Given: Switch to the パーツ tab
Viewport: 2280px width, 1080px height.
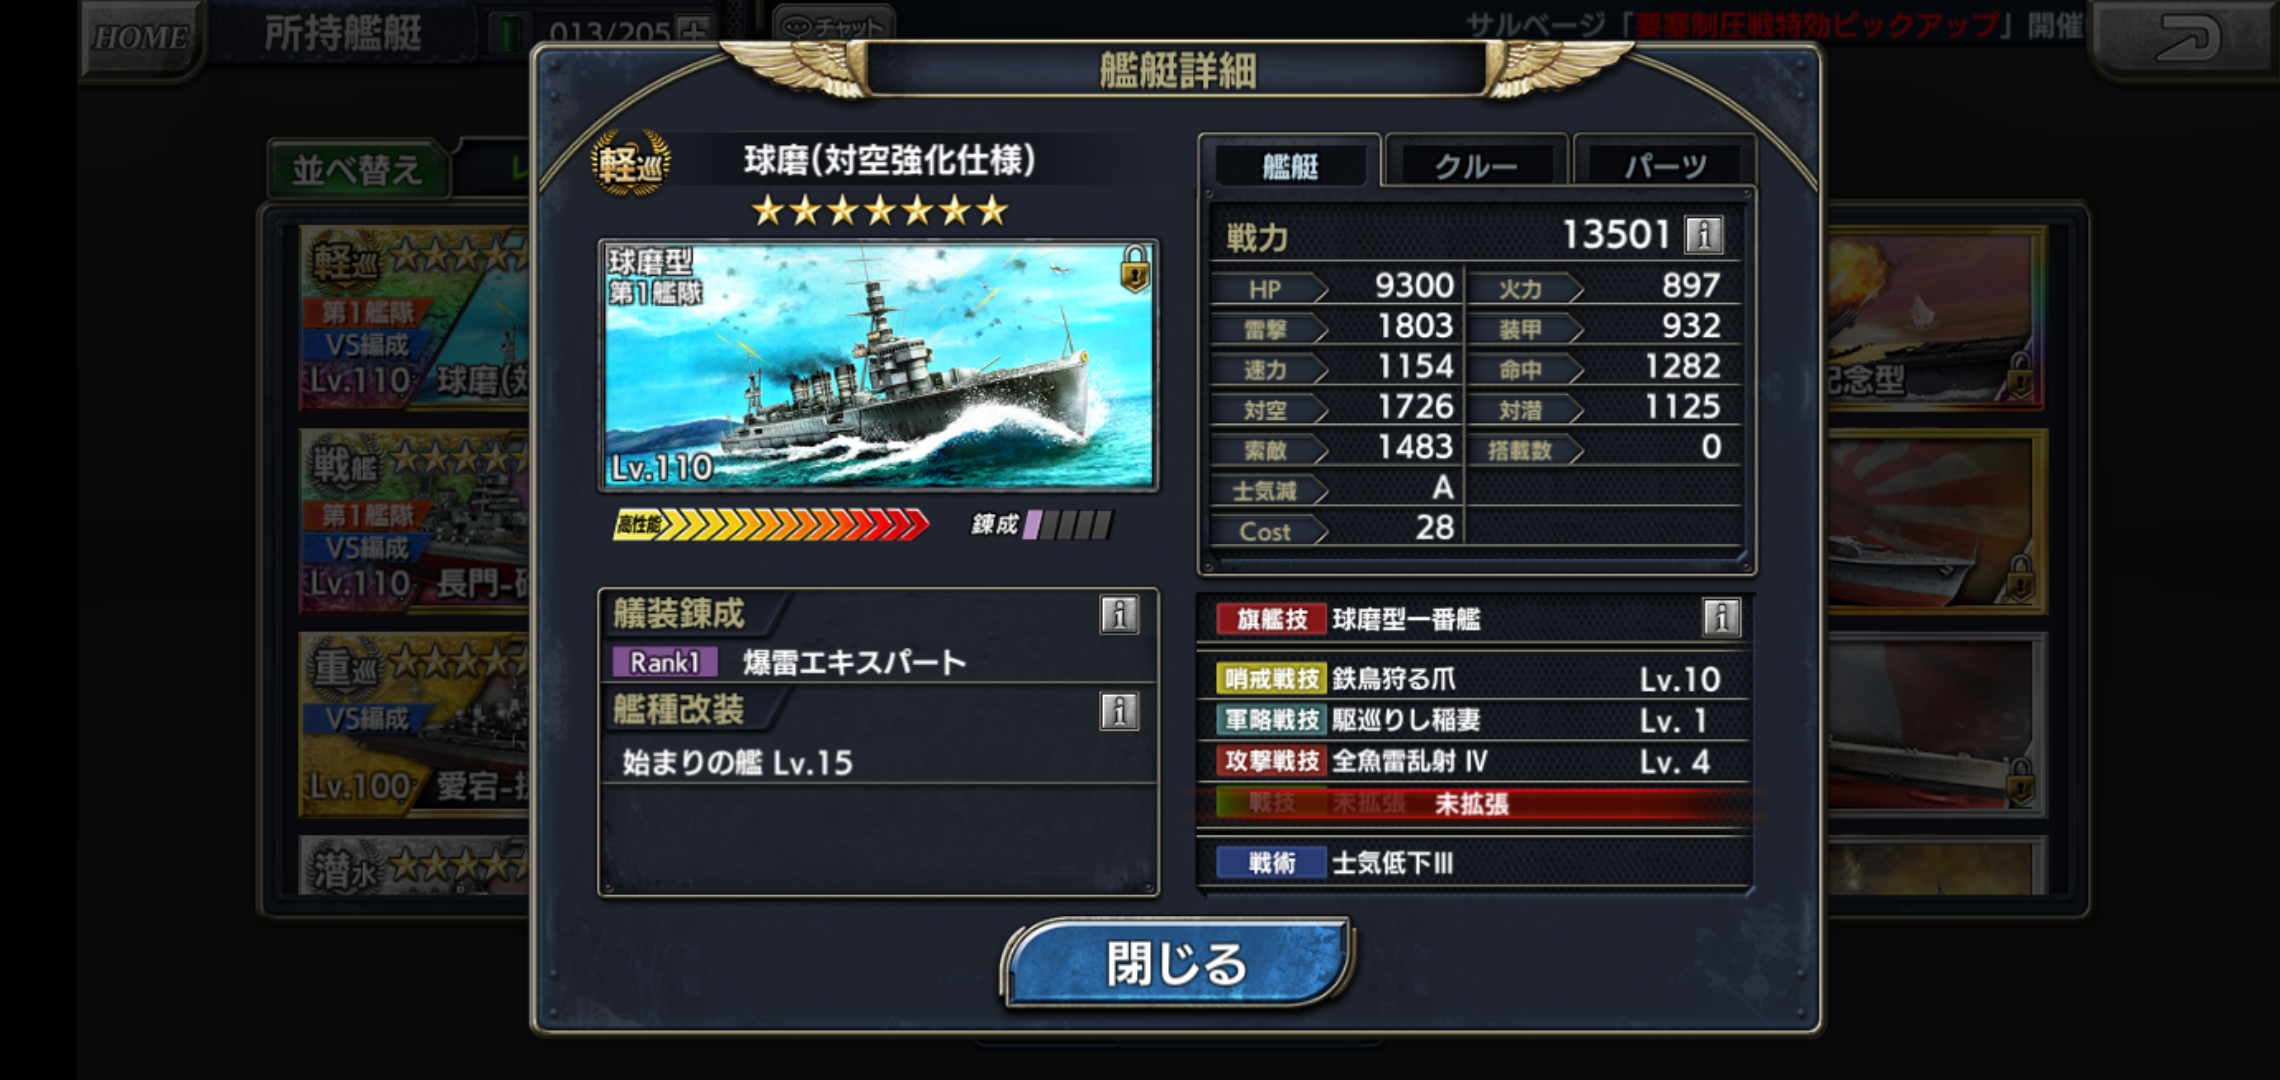Looking at the screenshot, I should (x=1665, y=165).
